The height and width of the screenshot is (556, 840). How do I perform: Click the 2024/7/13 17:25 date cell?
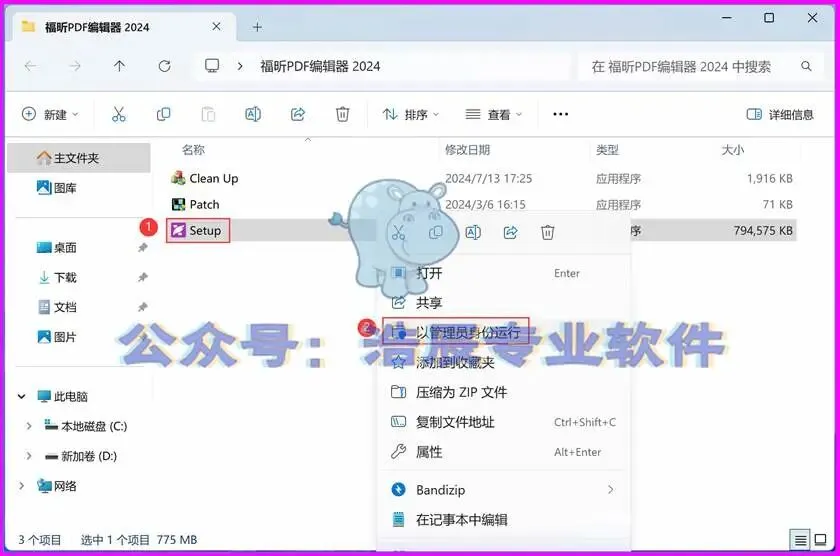click(489, 178)
